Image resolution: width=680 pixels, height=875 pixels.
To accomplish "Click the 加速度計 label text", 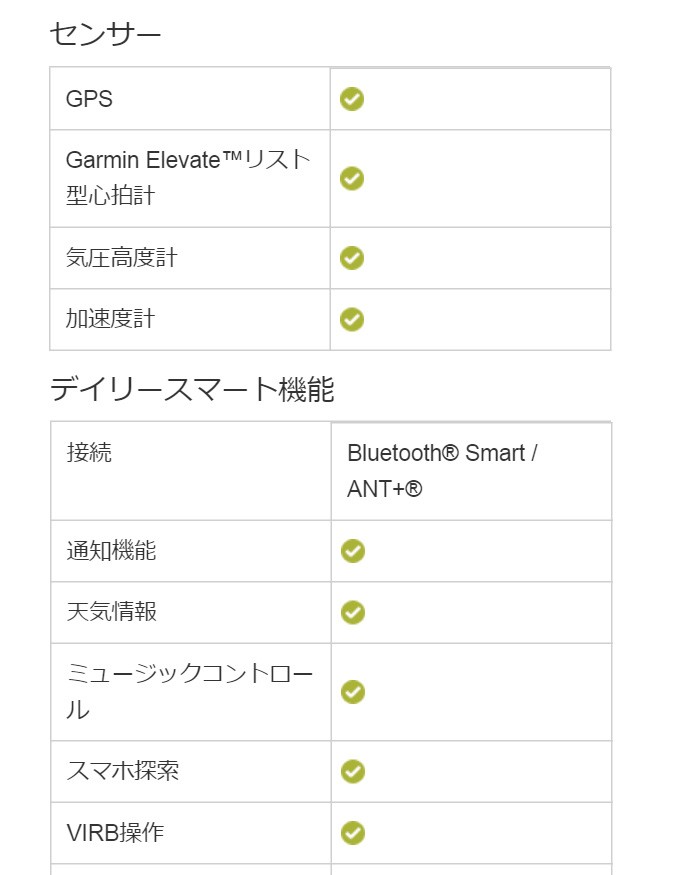I will pyautogui.click(x=110, y=319).
